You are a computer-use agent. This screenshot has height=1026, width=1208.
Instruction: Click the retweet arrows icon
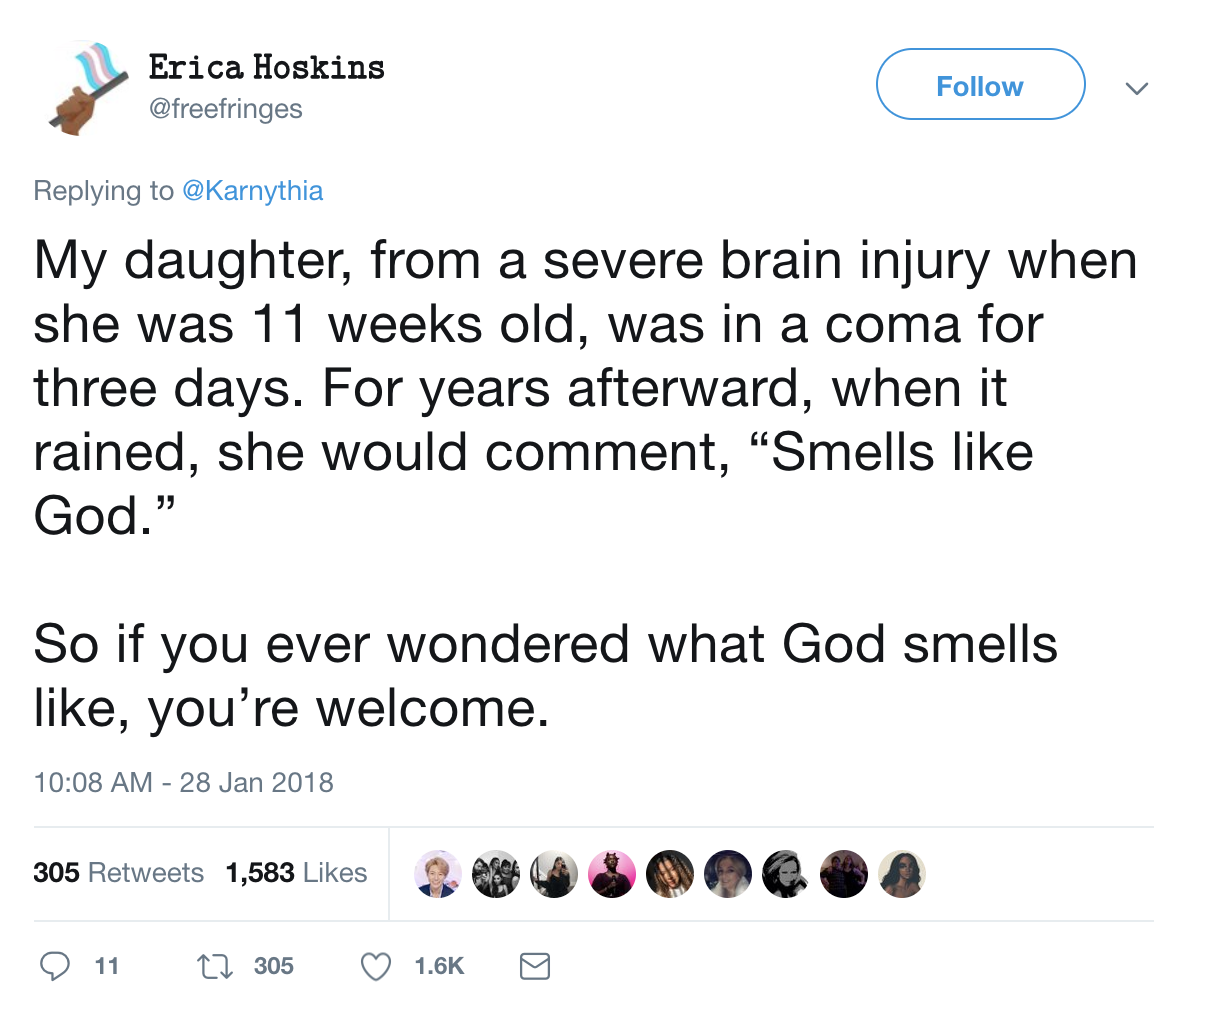[214, 966]
